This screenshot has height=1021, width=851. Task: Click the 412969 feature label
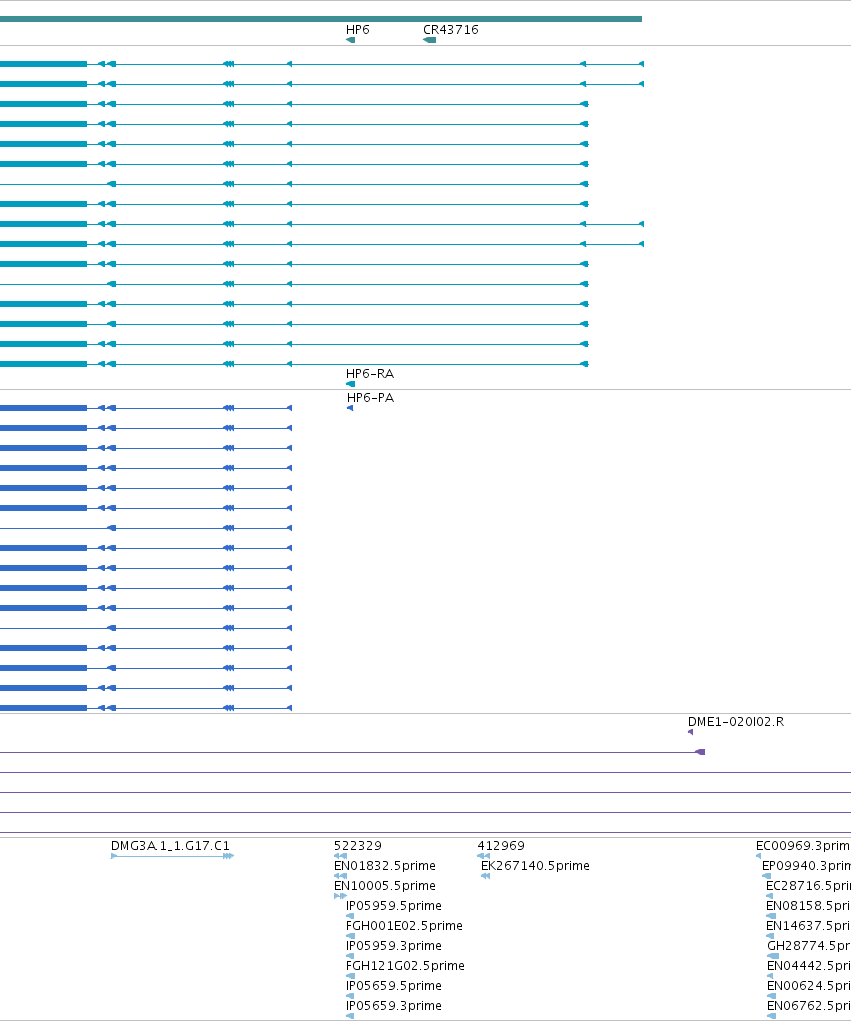[501, 846]
